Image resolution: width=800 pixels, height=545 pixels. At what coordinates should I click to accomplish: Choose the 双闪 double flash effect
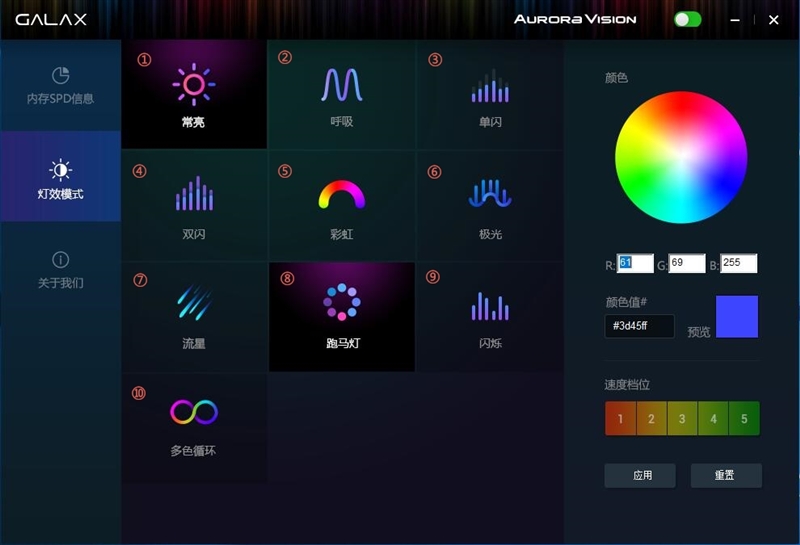click(194, 205)
